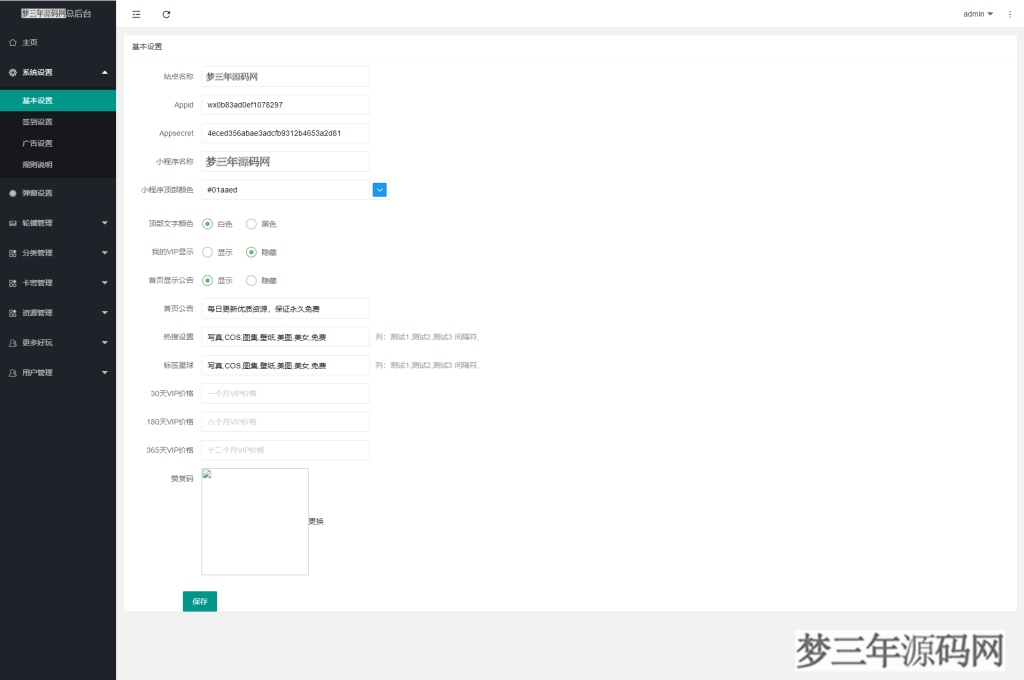Open the 小程序顶部颜色 color picker

tap(378, 189)
